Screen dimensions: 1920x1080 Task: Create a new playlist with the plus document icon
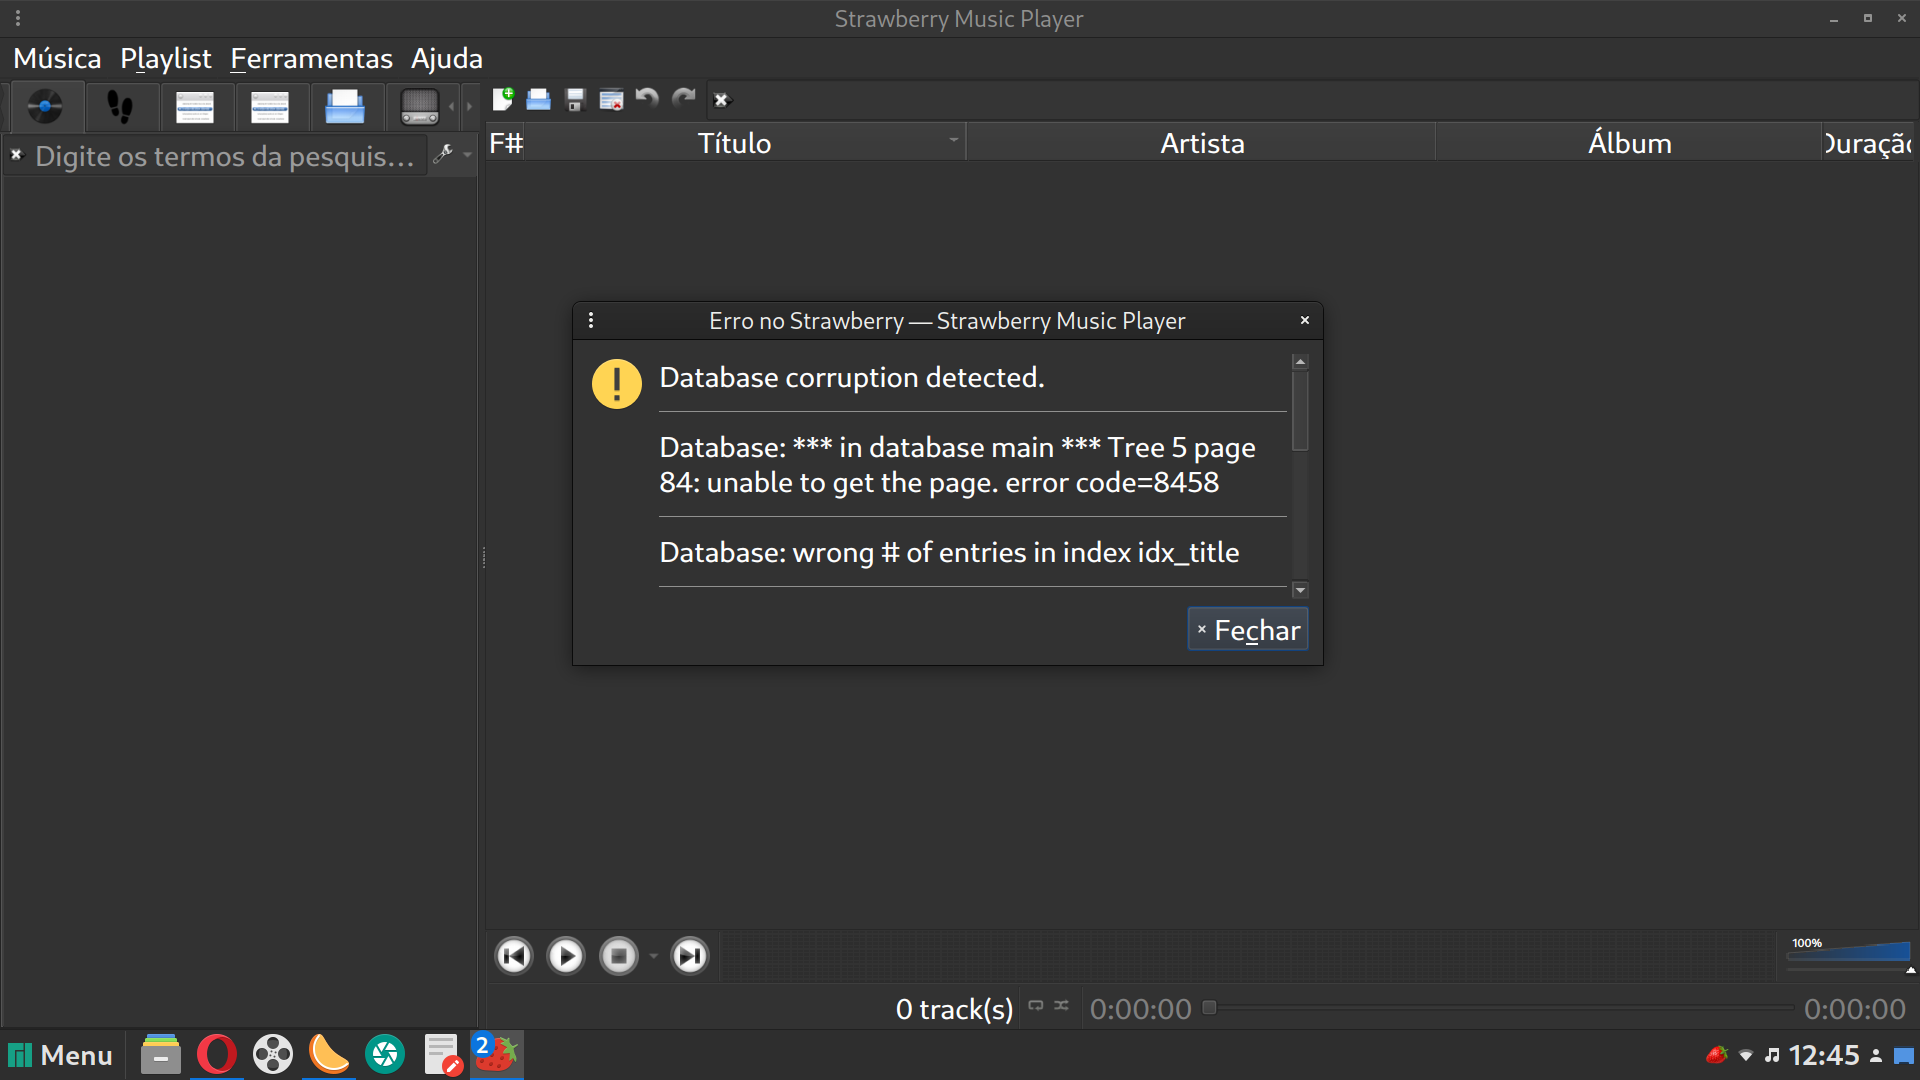click(x=503, y=99)
